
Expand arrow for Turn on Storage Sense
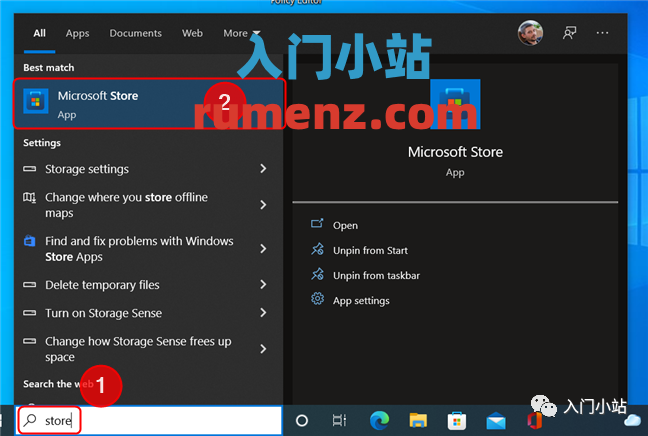coord(263,312)
